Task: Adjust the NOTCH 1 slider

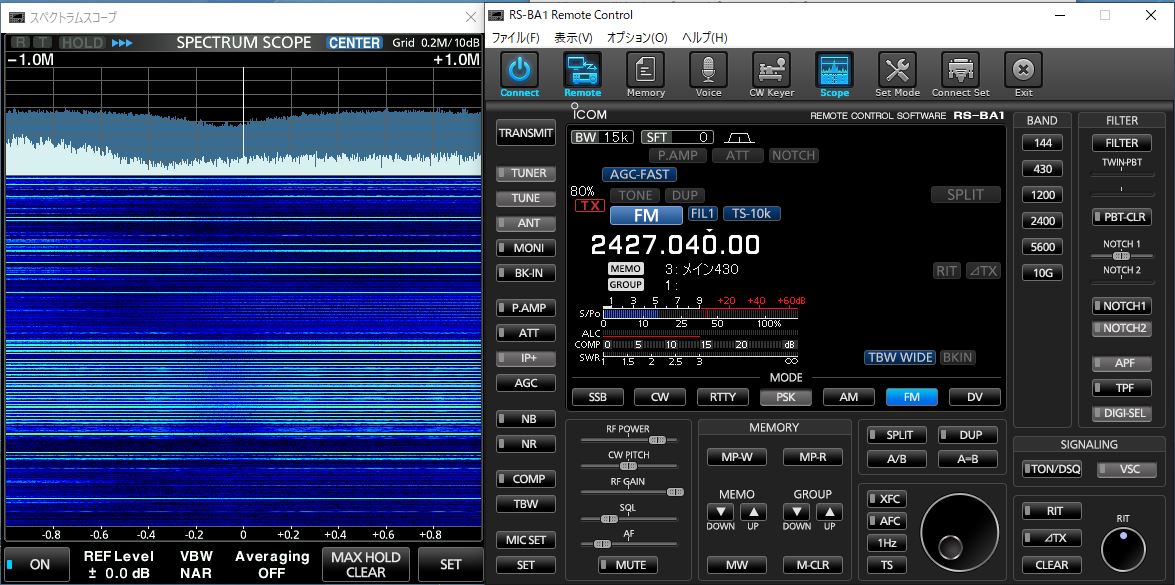Action: pyautogui.click(x=1122, y=255)
